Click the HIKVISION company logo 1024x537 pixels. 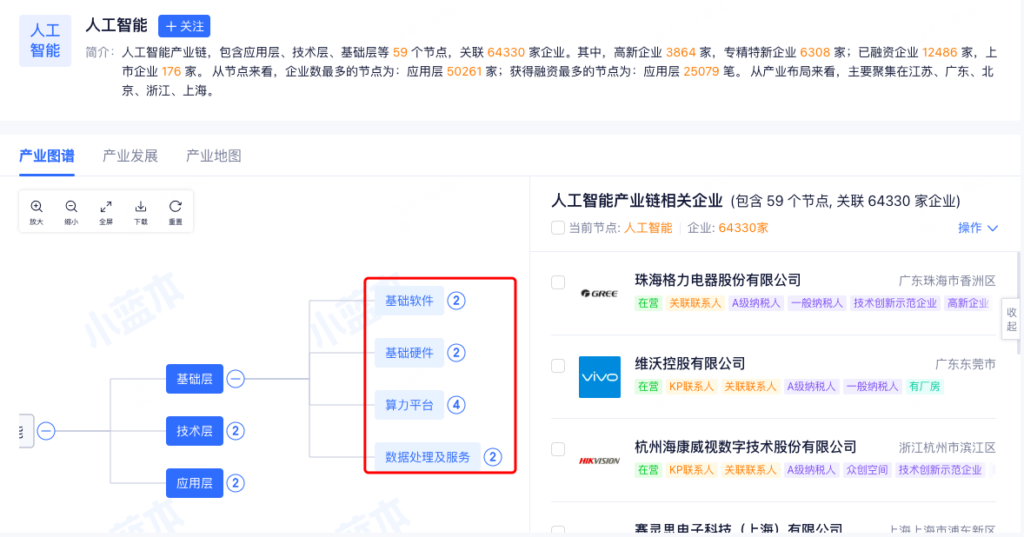click(x=599, y=461)
